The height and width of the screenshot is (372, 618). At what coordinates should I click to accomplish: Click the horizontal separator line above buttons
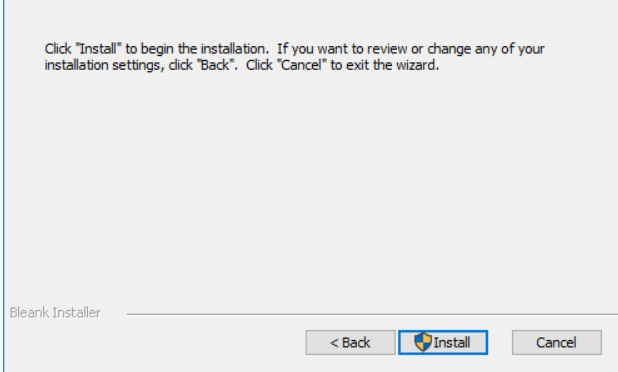[372, 314]
